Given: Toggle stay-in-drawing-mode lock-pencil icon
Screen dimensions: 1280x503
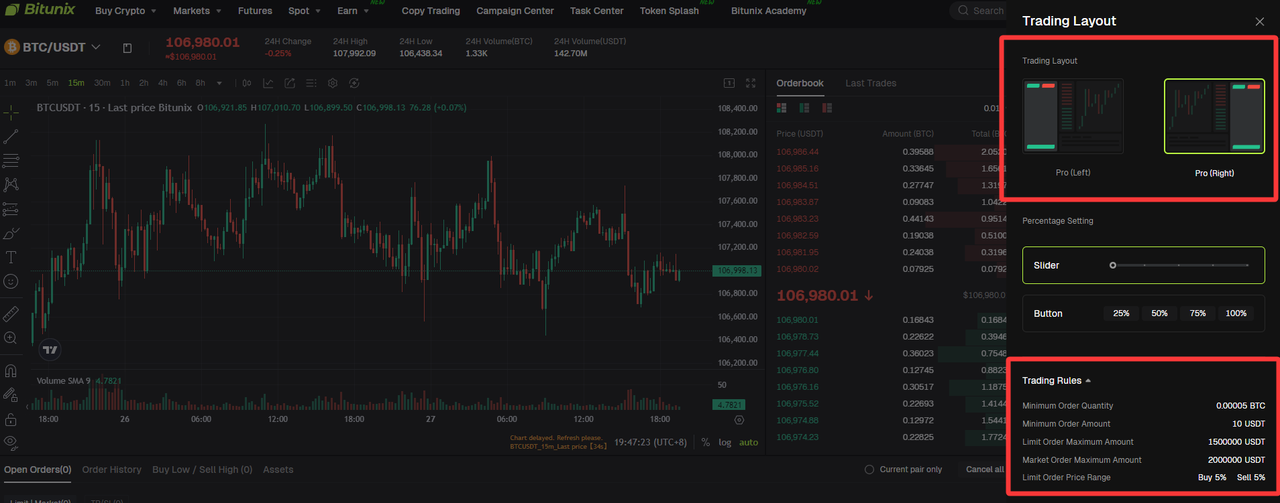Looking at the screenshot, I should pyautogui.click(x=11, y=394).
